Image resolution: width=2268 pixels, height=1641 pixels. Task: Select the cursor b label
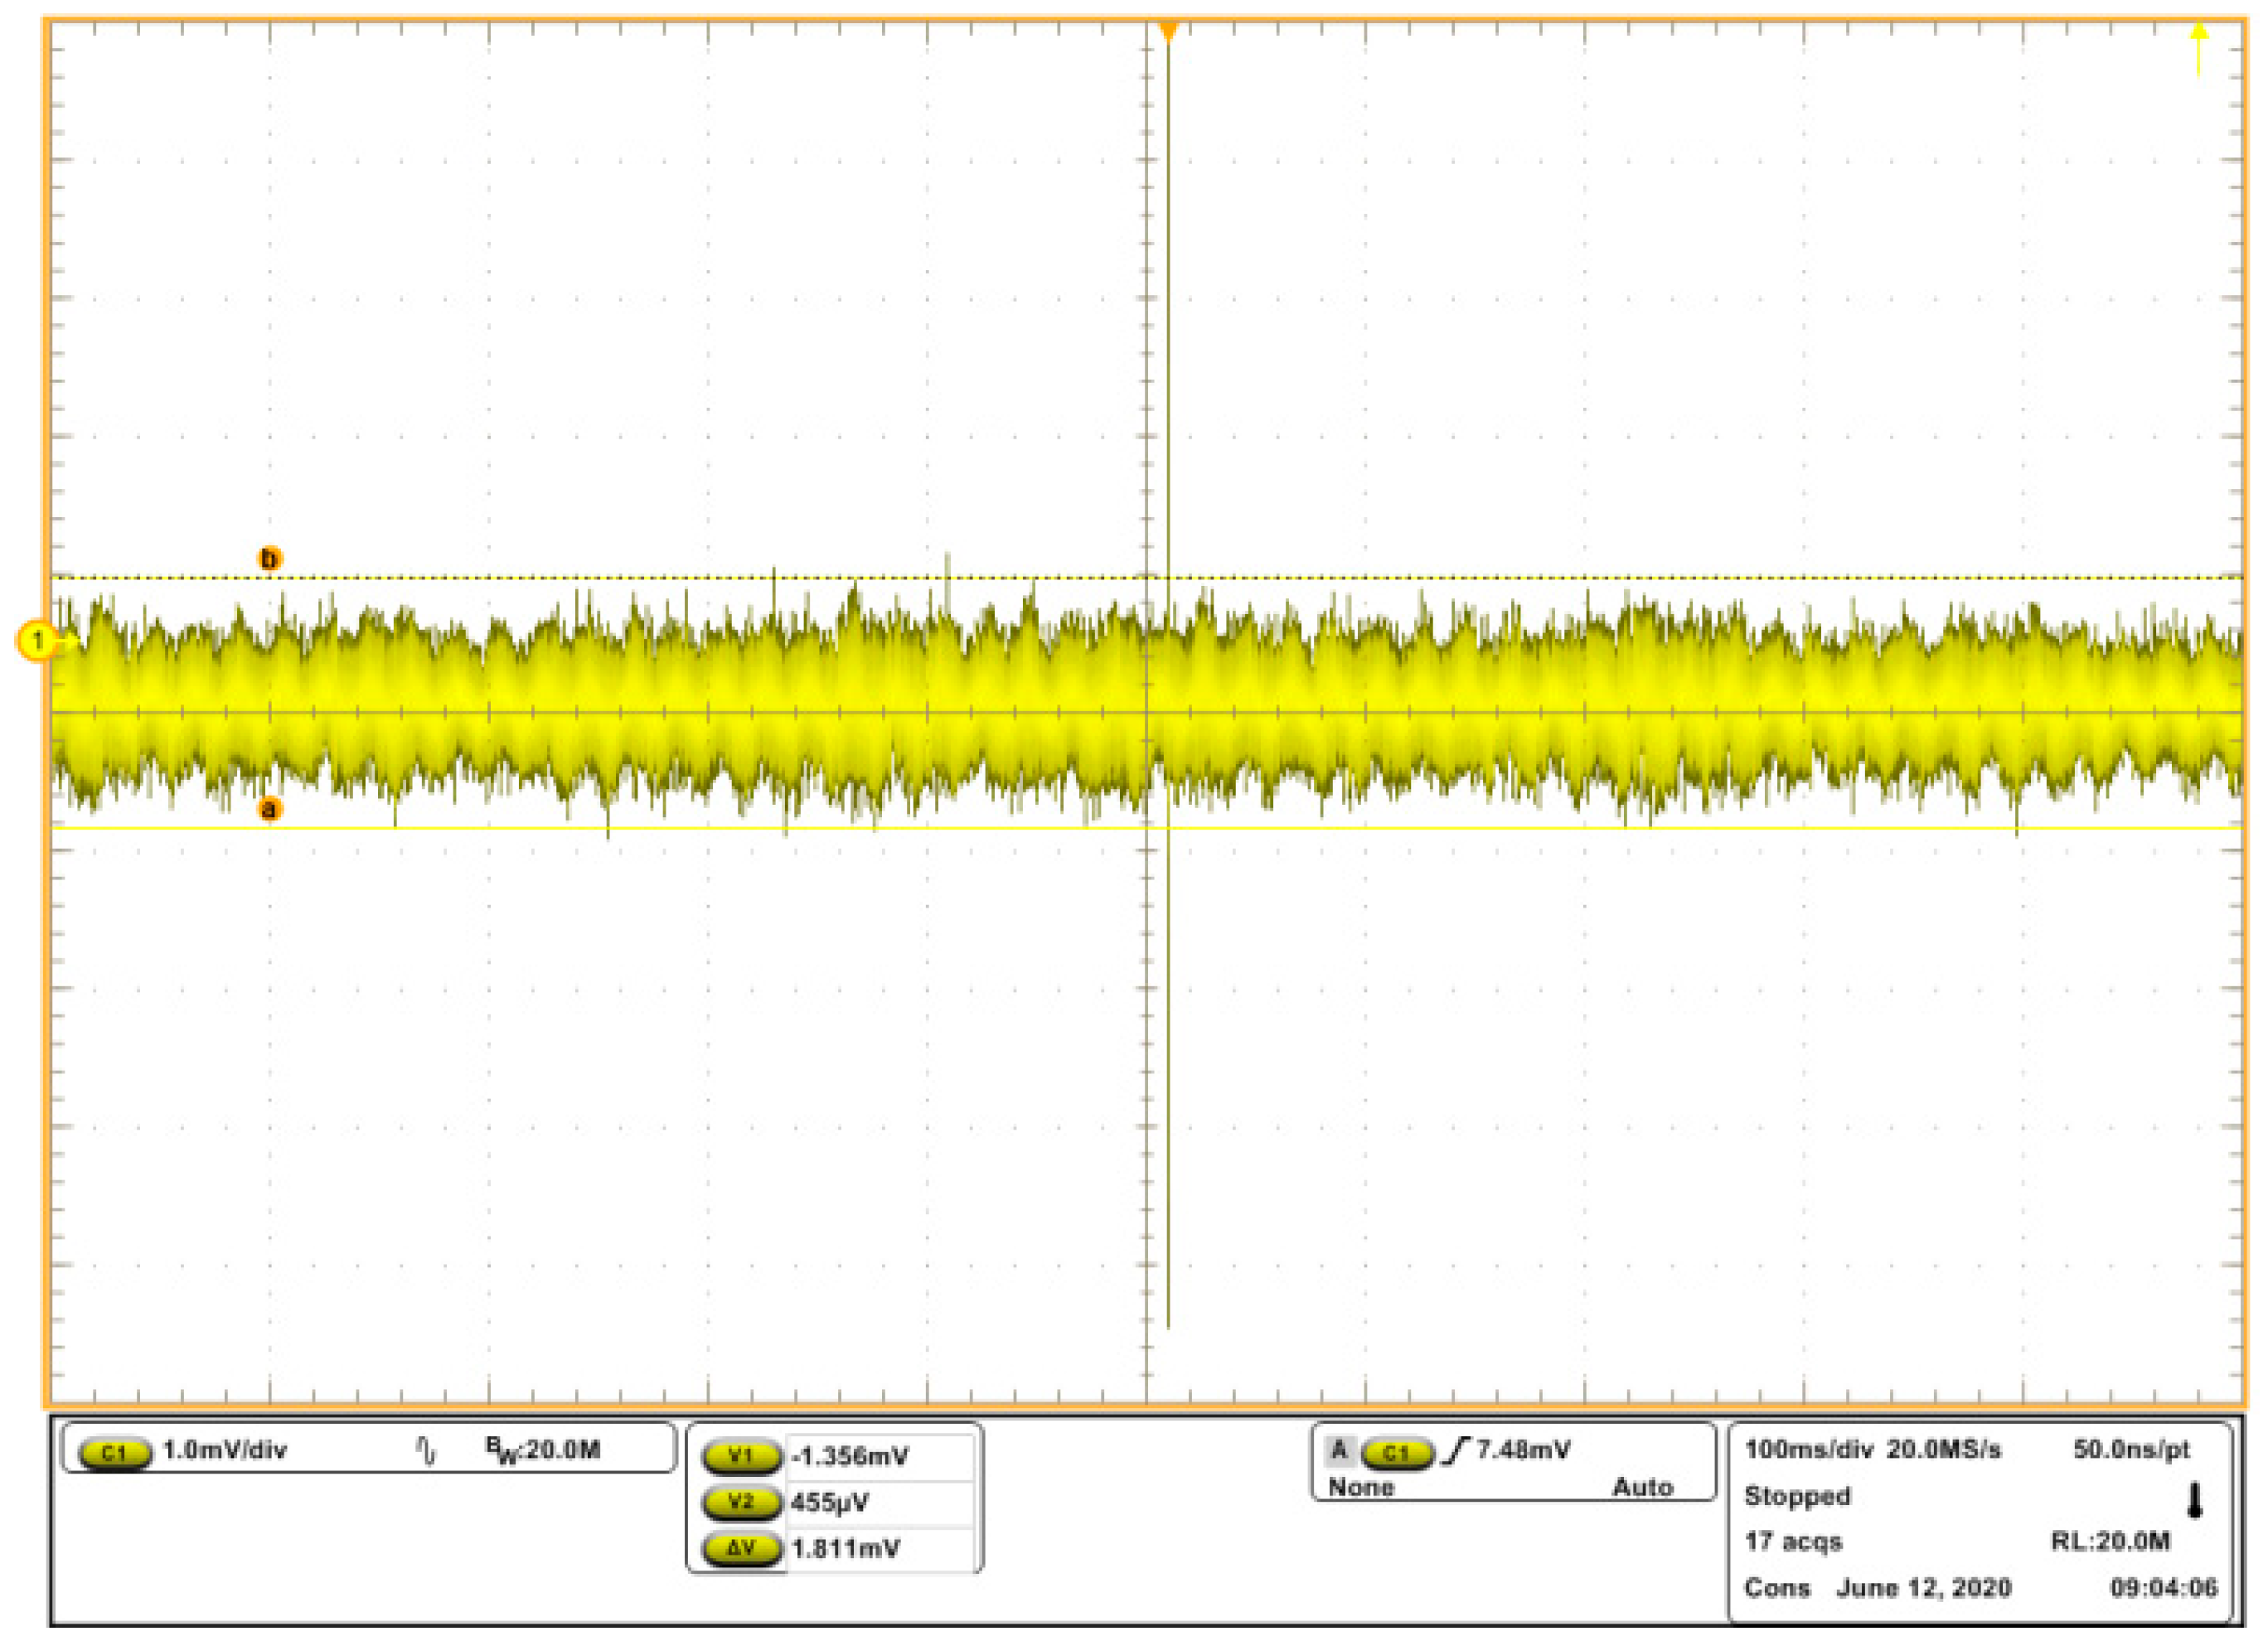tap(269, 558)
